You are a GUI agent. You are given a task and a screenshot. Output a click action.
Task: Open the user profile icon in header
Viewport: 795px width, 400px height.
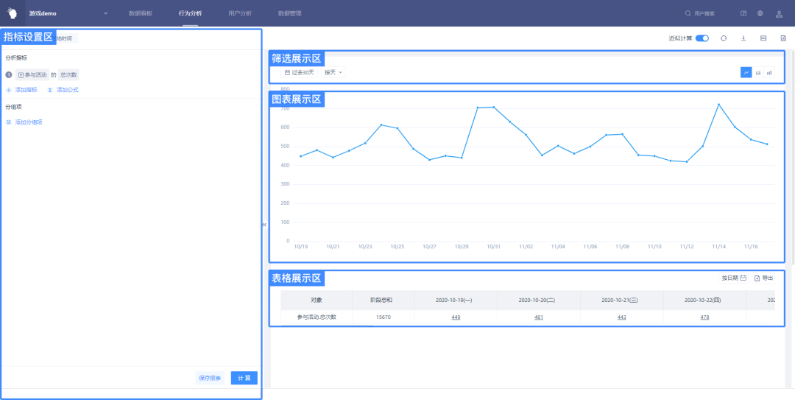coord(779,13)
